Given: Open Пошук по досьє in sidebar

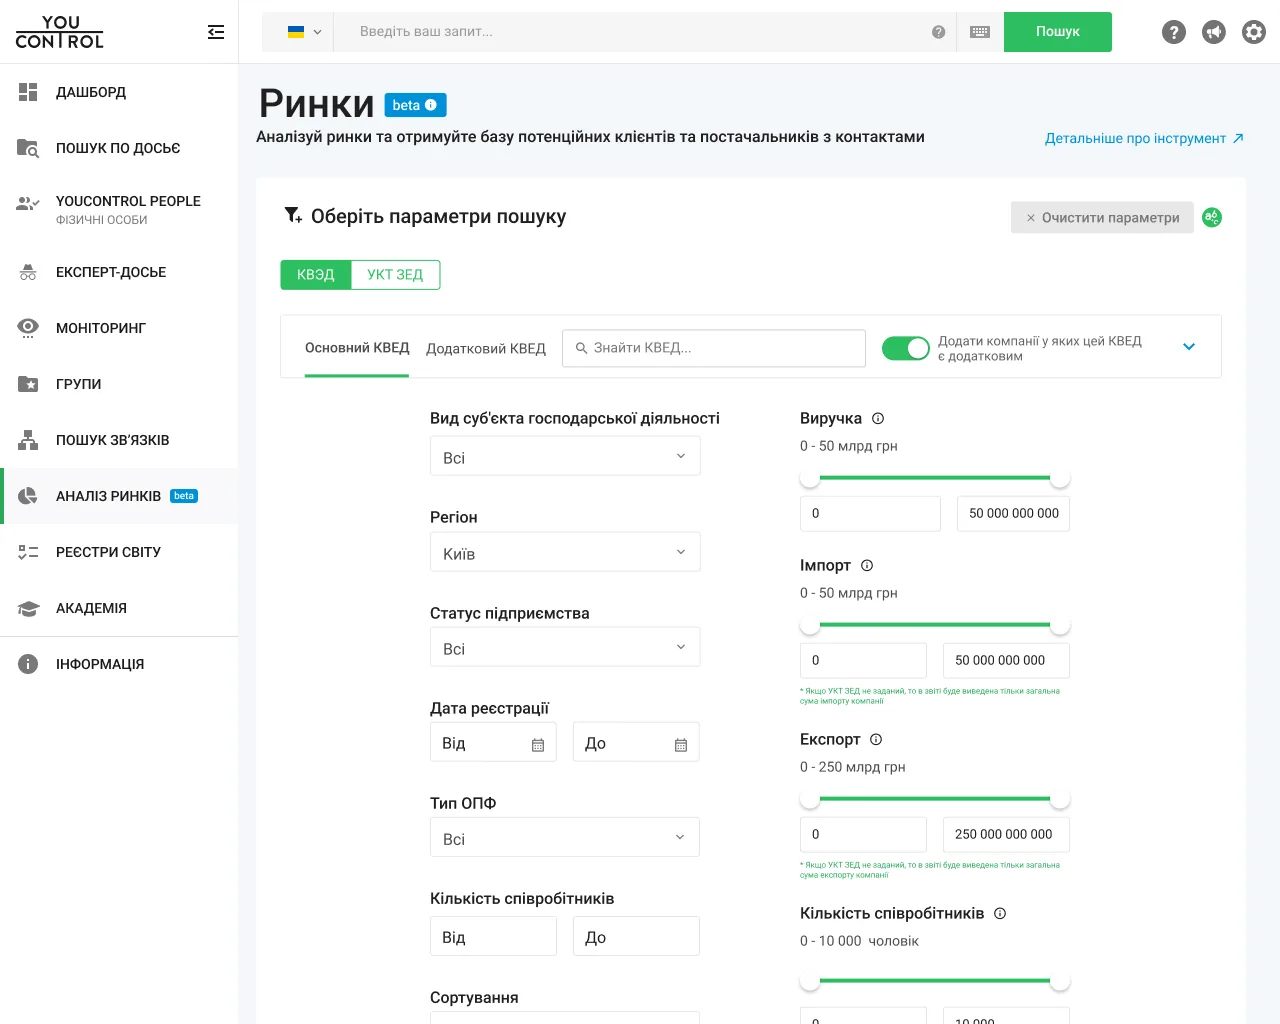Looking at the screenshot, I should (119, 148).
